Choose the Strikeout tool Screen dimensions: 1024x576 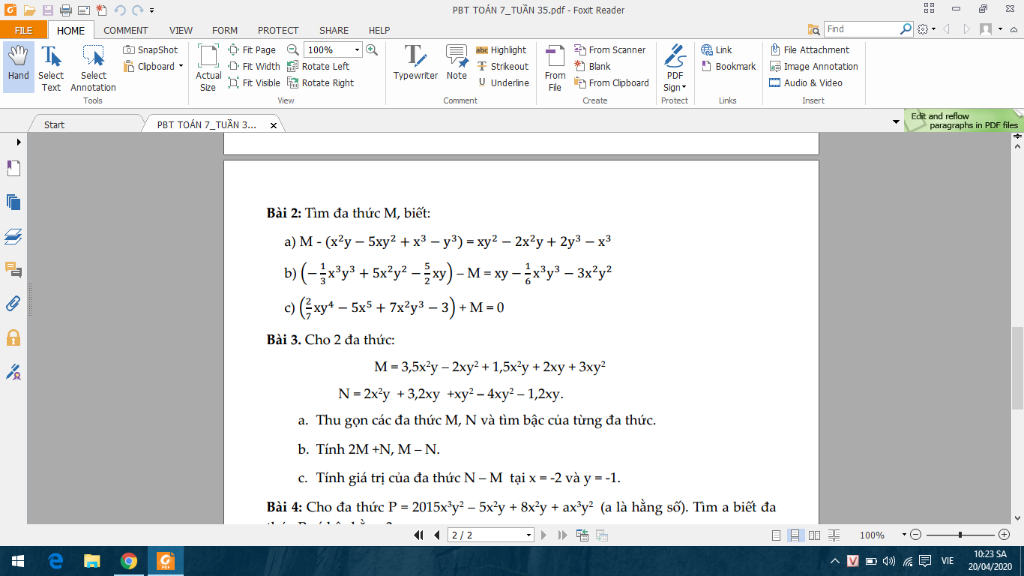pos(502,66)
